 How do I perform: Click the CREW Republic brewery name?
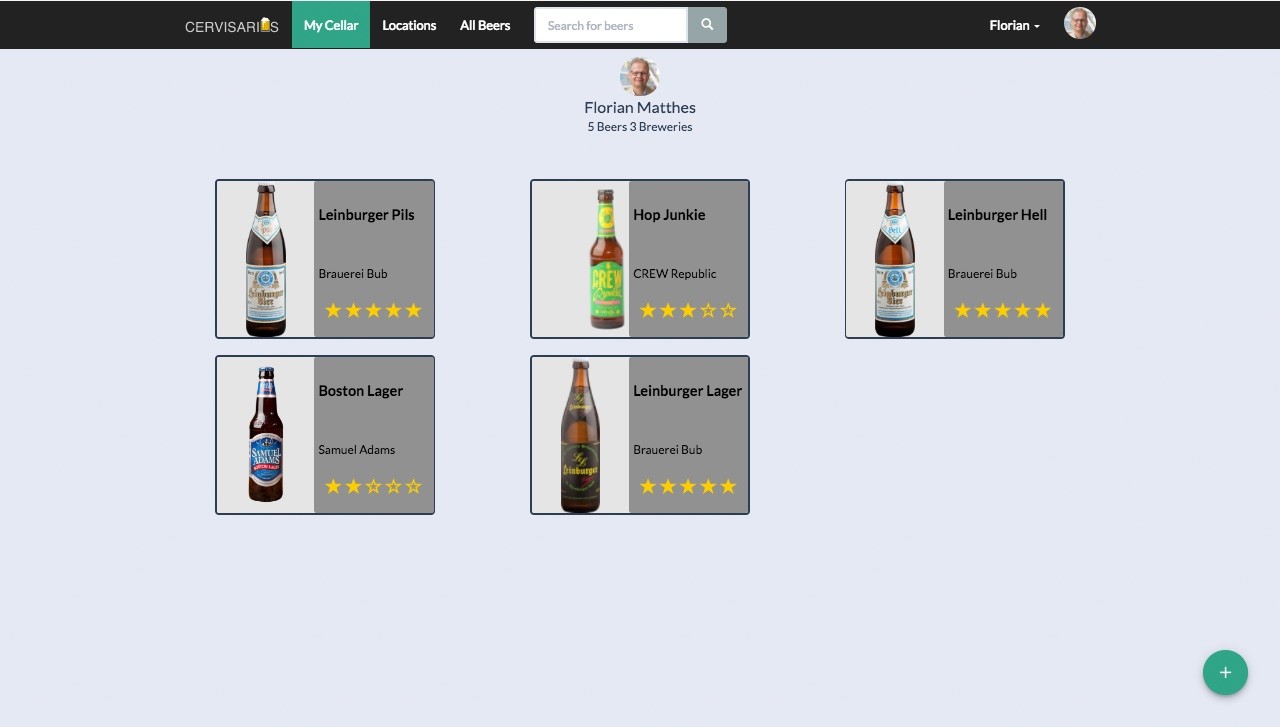pos(675,274)
